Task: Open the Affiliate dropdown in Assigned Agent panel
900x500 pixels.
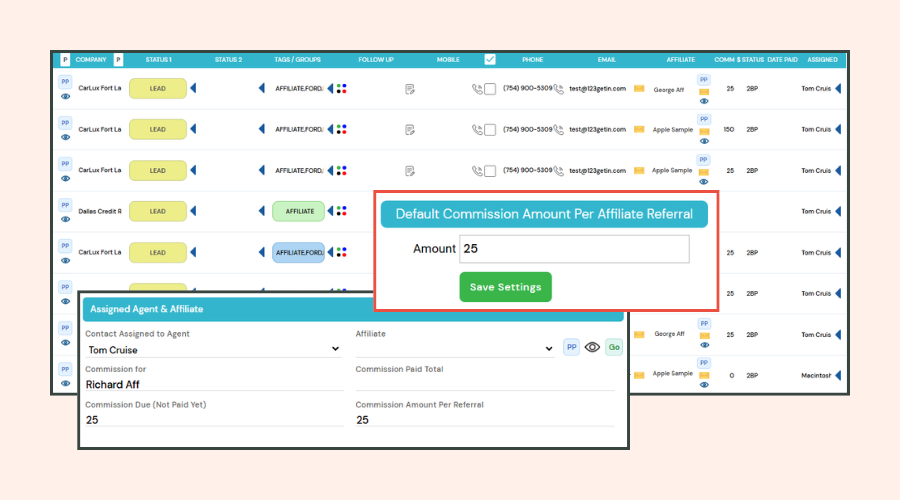Action: coord(455,348)
